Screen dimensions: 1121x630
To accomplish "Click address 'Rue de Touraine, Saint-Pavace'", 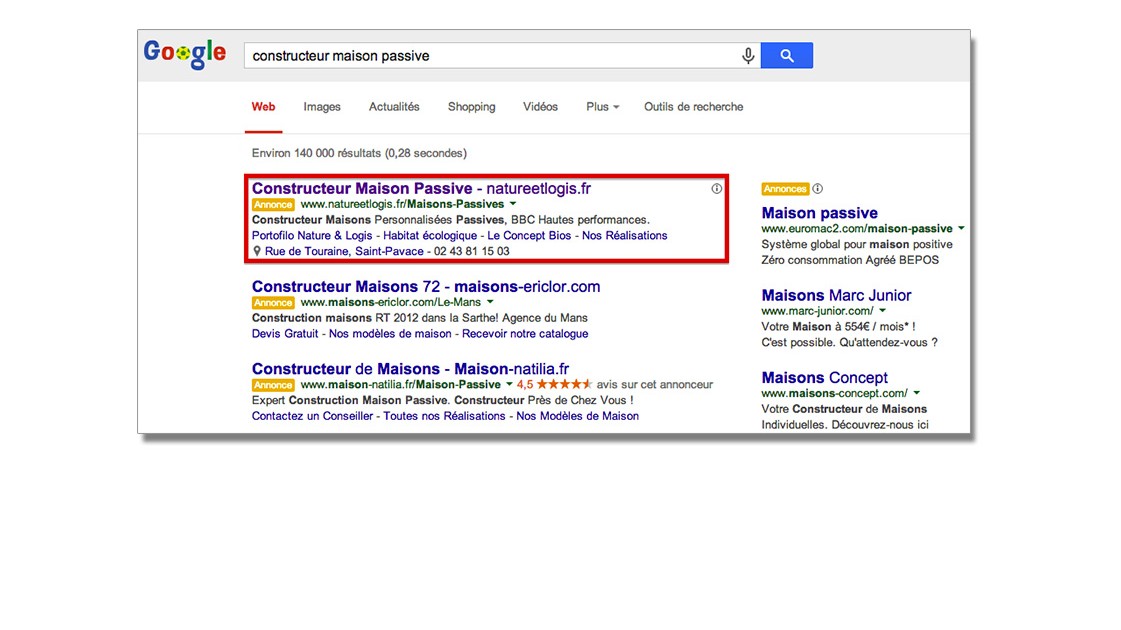I will point(344,251).
